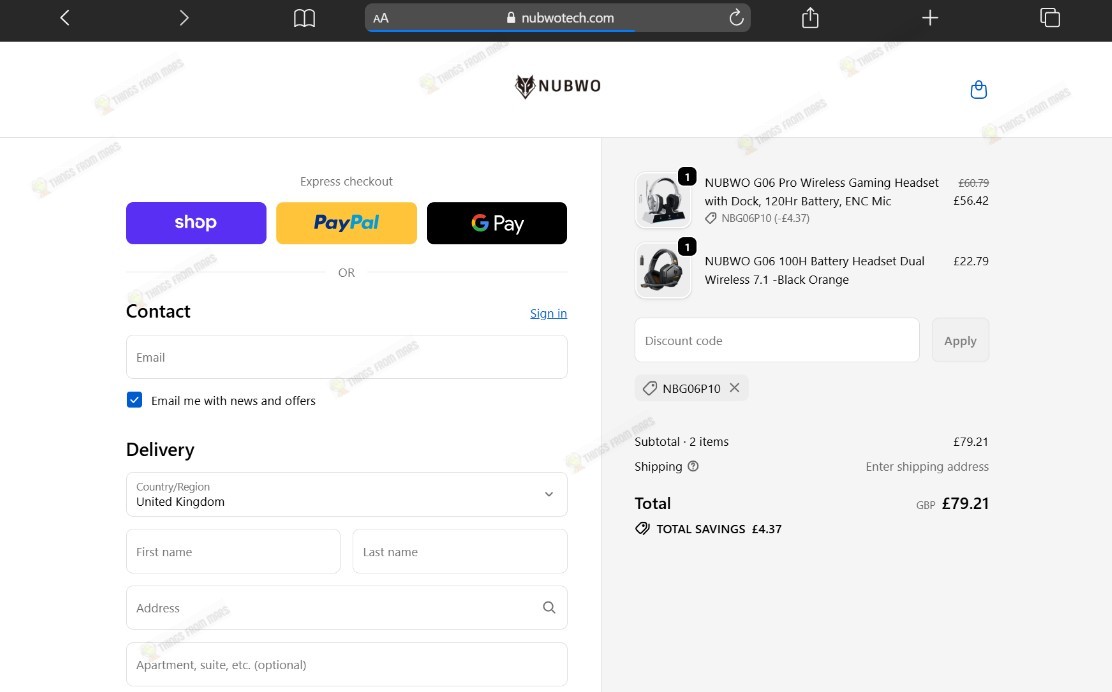Reload the page with the refresh icon
The height and width of the screenshot is (692, 1112).
[x=736, y=17]
